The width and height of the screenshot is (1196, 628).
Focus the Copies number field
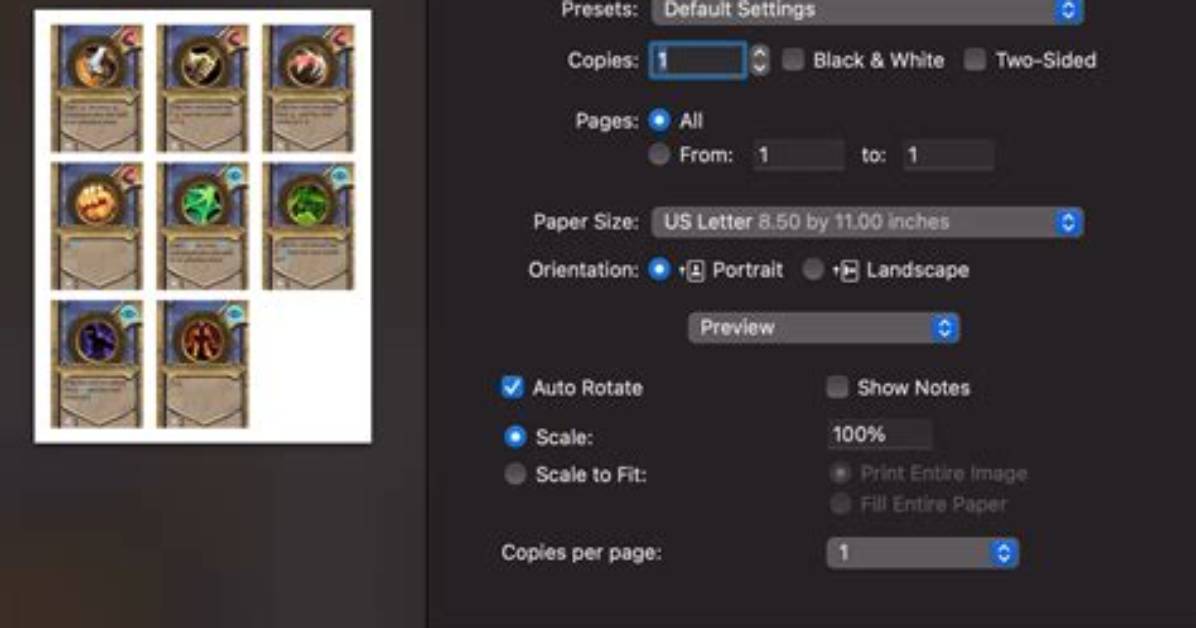point(698,60)
